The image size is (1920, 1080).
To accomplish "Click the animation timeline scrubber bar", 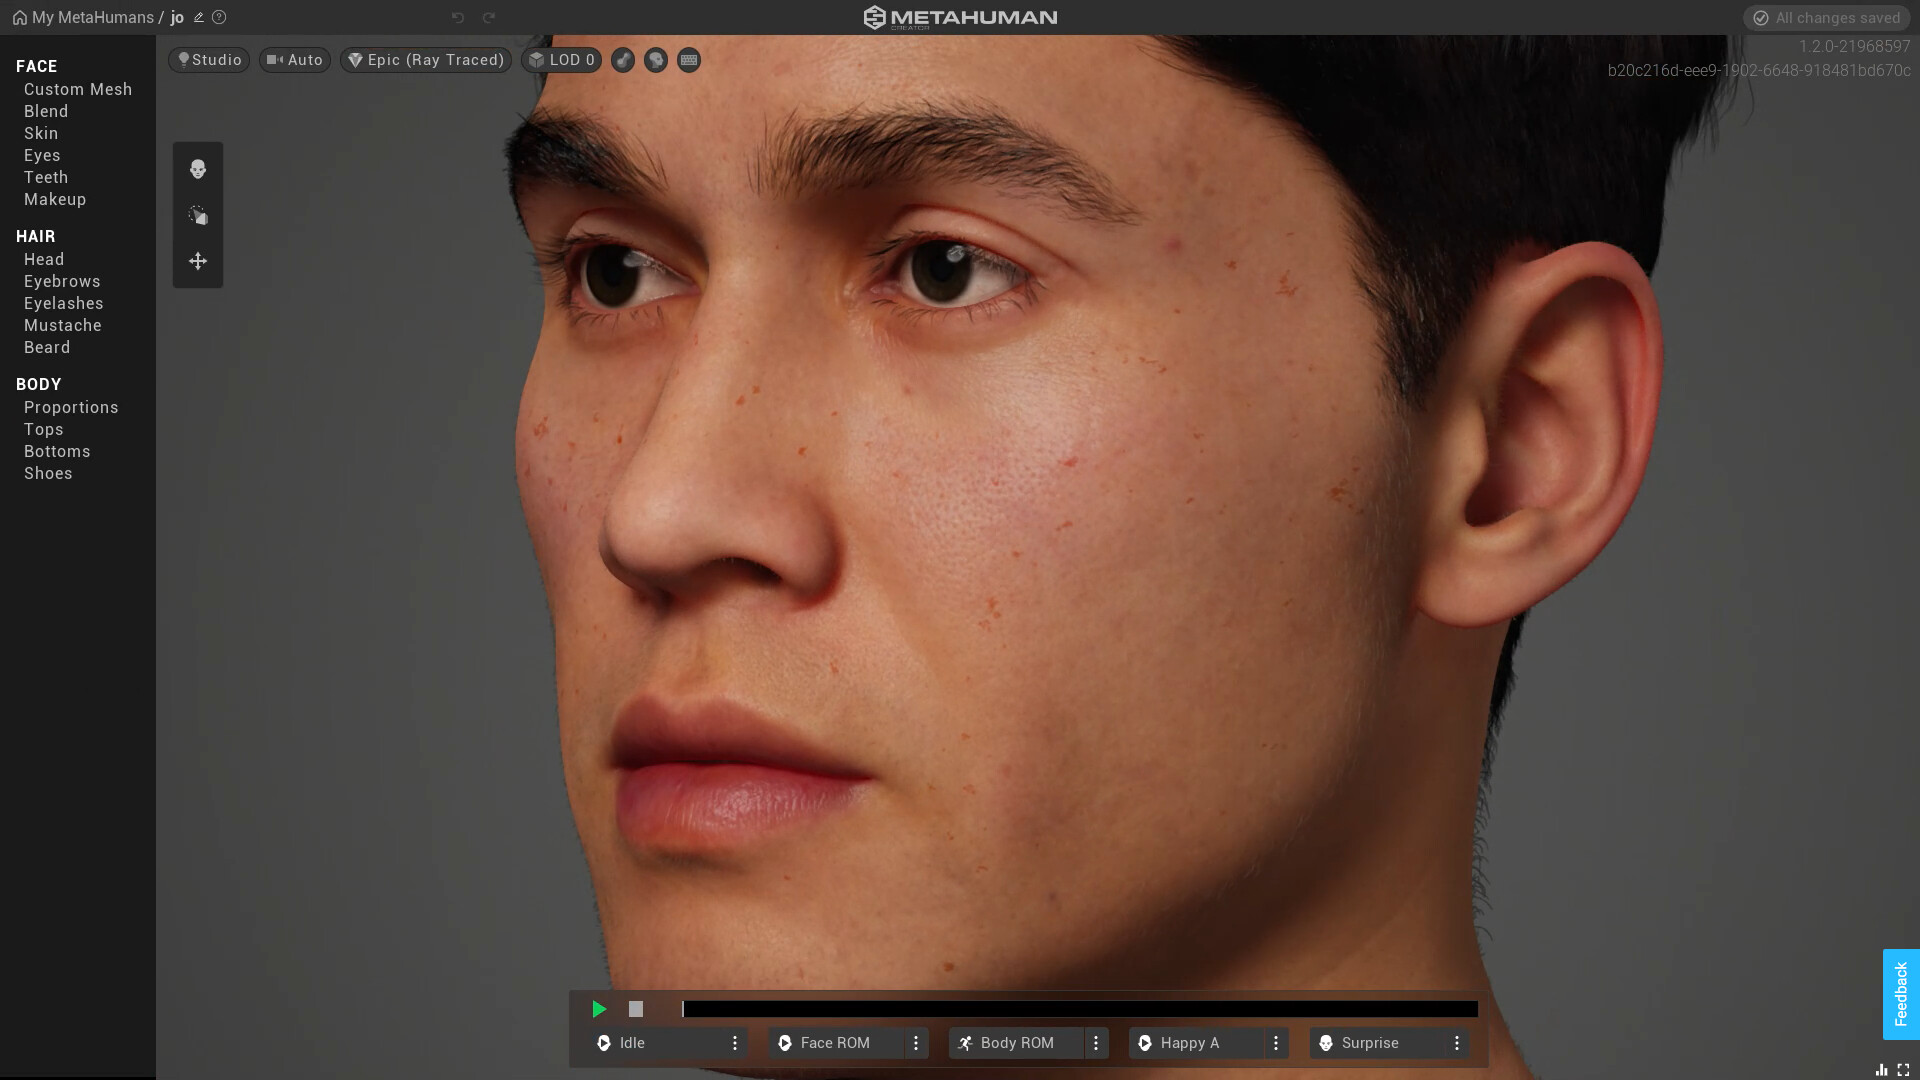I will coord(1080,1009).
